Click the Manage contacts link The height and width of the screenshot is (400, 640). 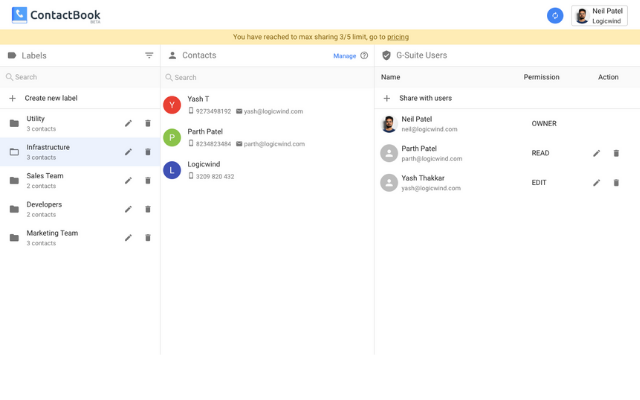coord(344,56)
